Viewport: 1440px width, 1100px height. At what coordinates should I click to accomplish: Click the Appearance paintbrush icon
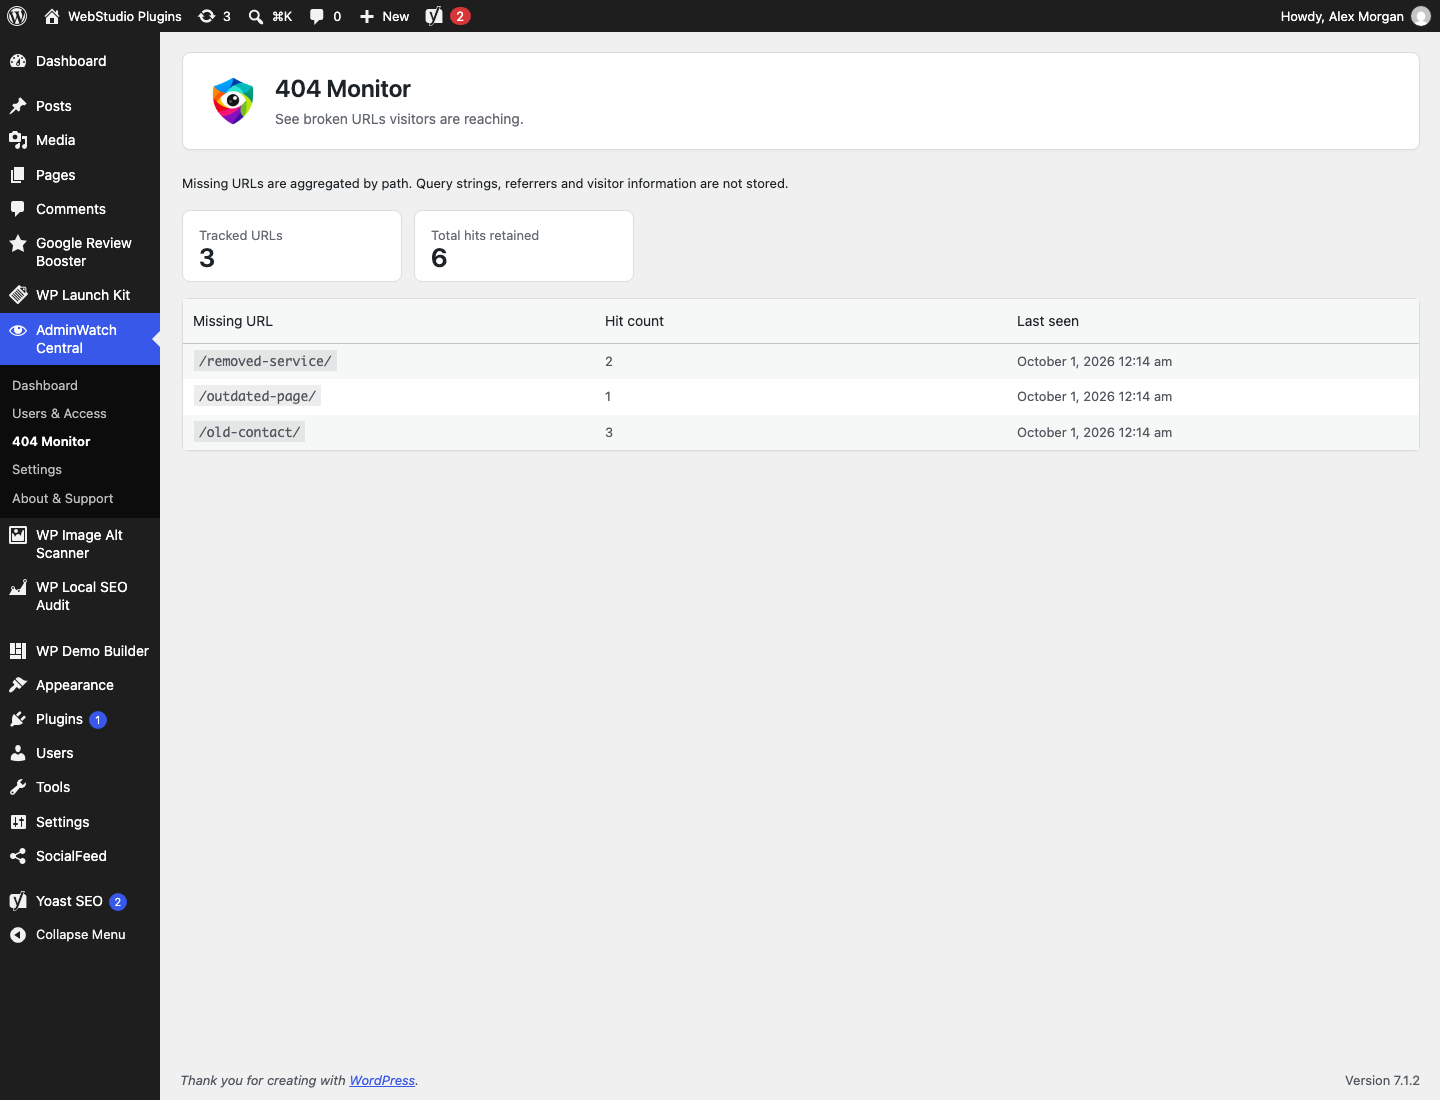click(18, 685)
